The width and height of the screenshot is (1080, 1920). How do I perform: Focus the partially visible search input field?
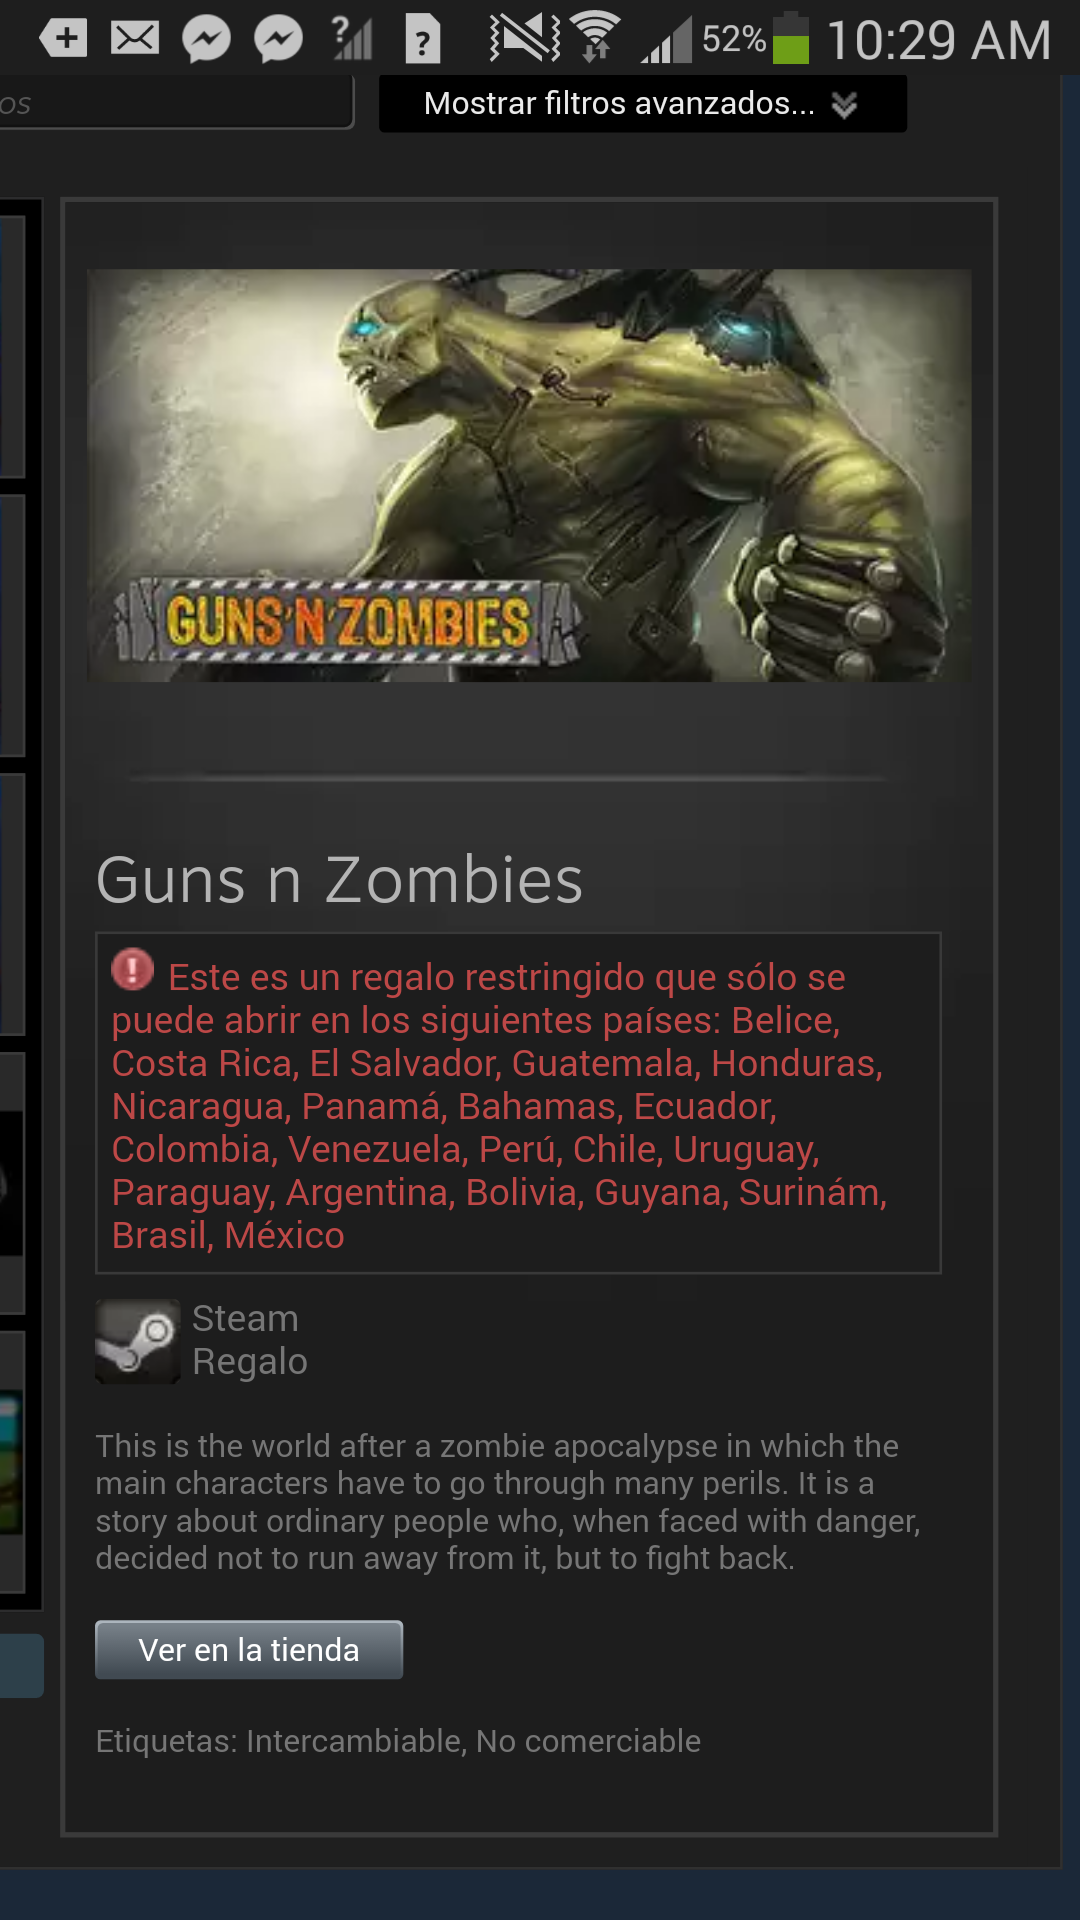coord(177,103)
